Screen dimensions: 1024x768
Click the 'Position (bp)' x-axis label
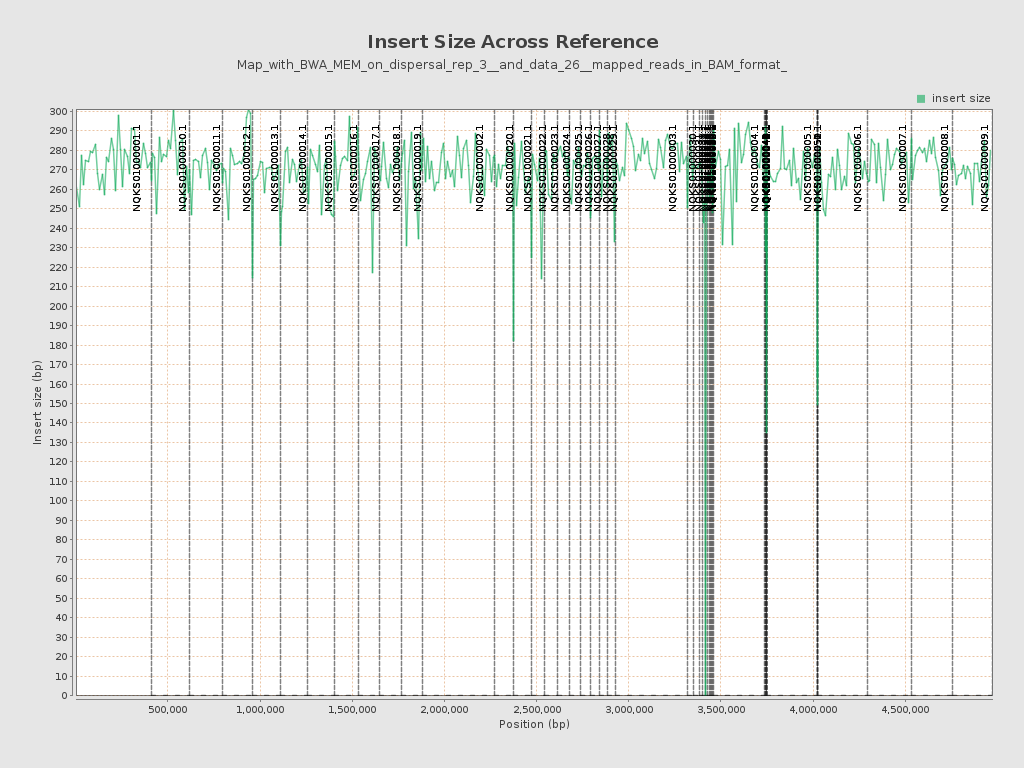pyautogui.click(x=534, y=724)
